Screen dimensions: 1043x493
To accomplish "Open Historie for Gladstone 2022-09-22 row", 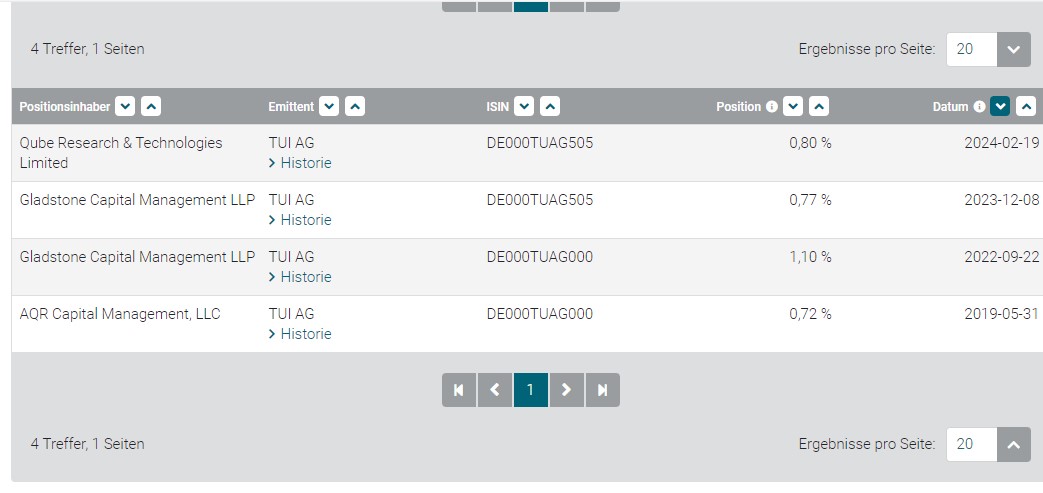I will [300, 277].
